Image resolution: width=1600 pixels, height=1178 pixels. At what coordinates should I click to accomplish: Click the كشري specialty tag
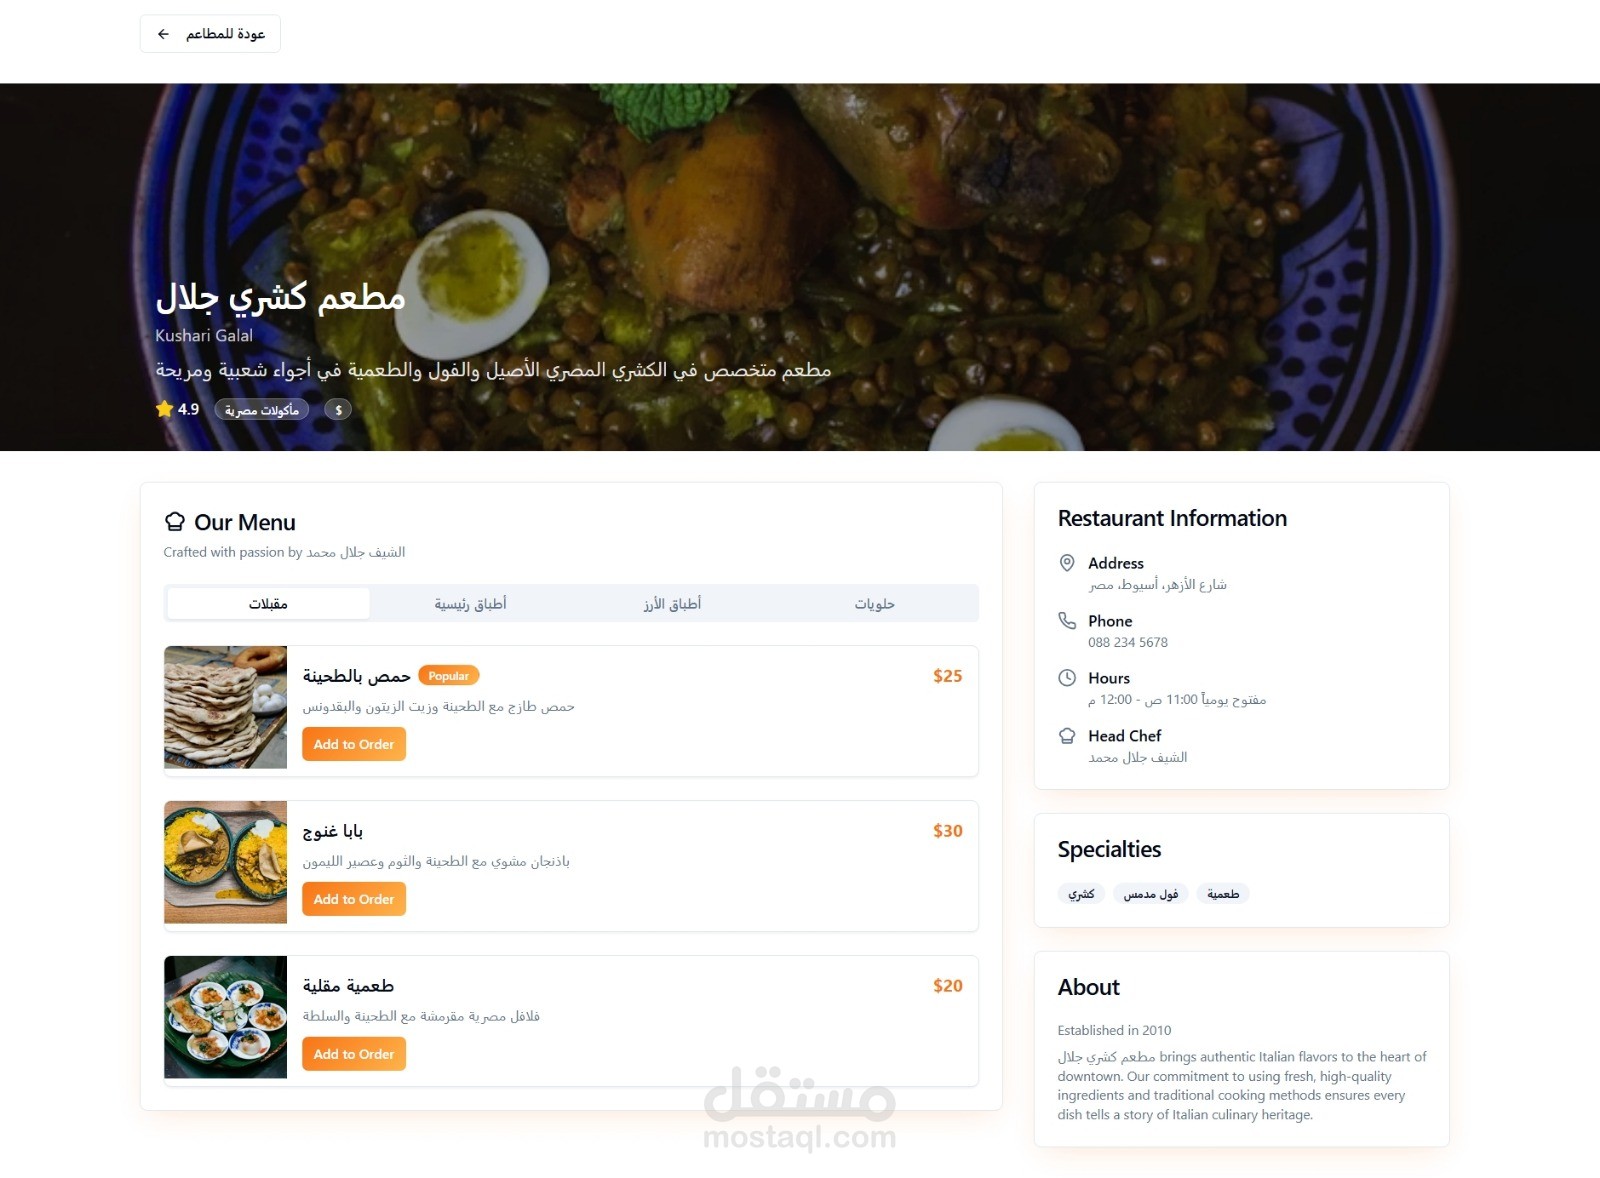(x=1081, y=894)
